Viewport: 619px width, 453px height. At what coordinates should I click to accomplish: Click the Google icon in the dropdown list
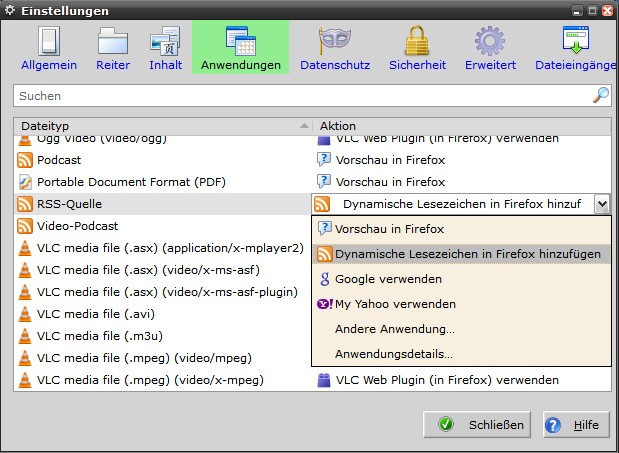coord(325,279)
